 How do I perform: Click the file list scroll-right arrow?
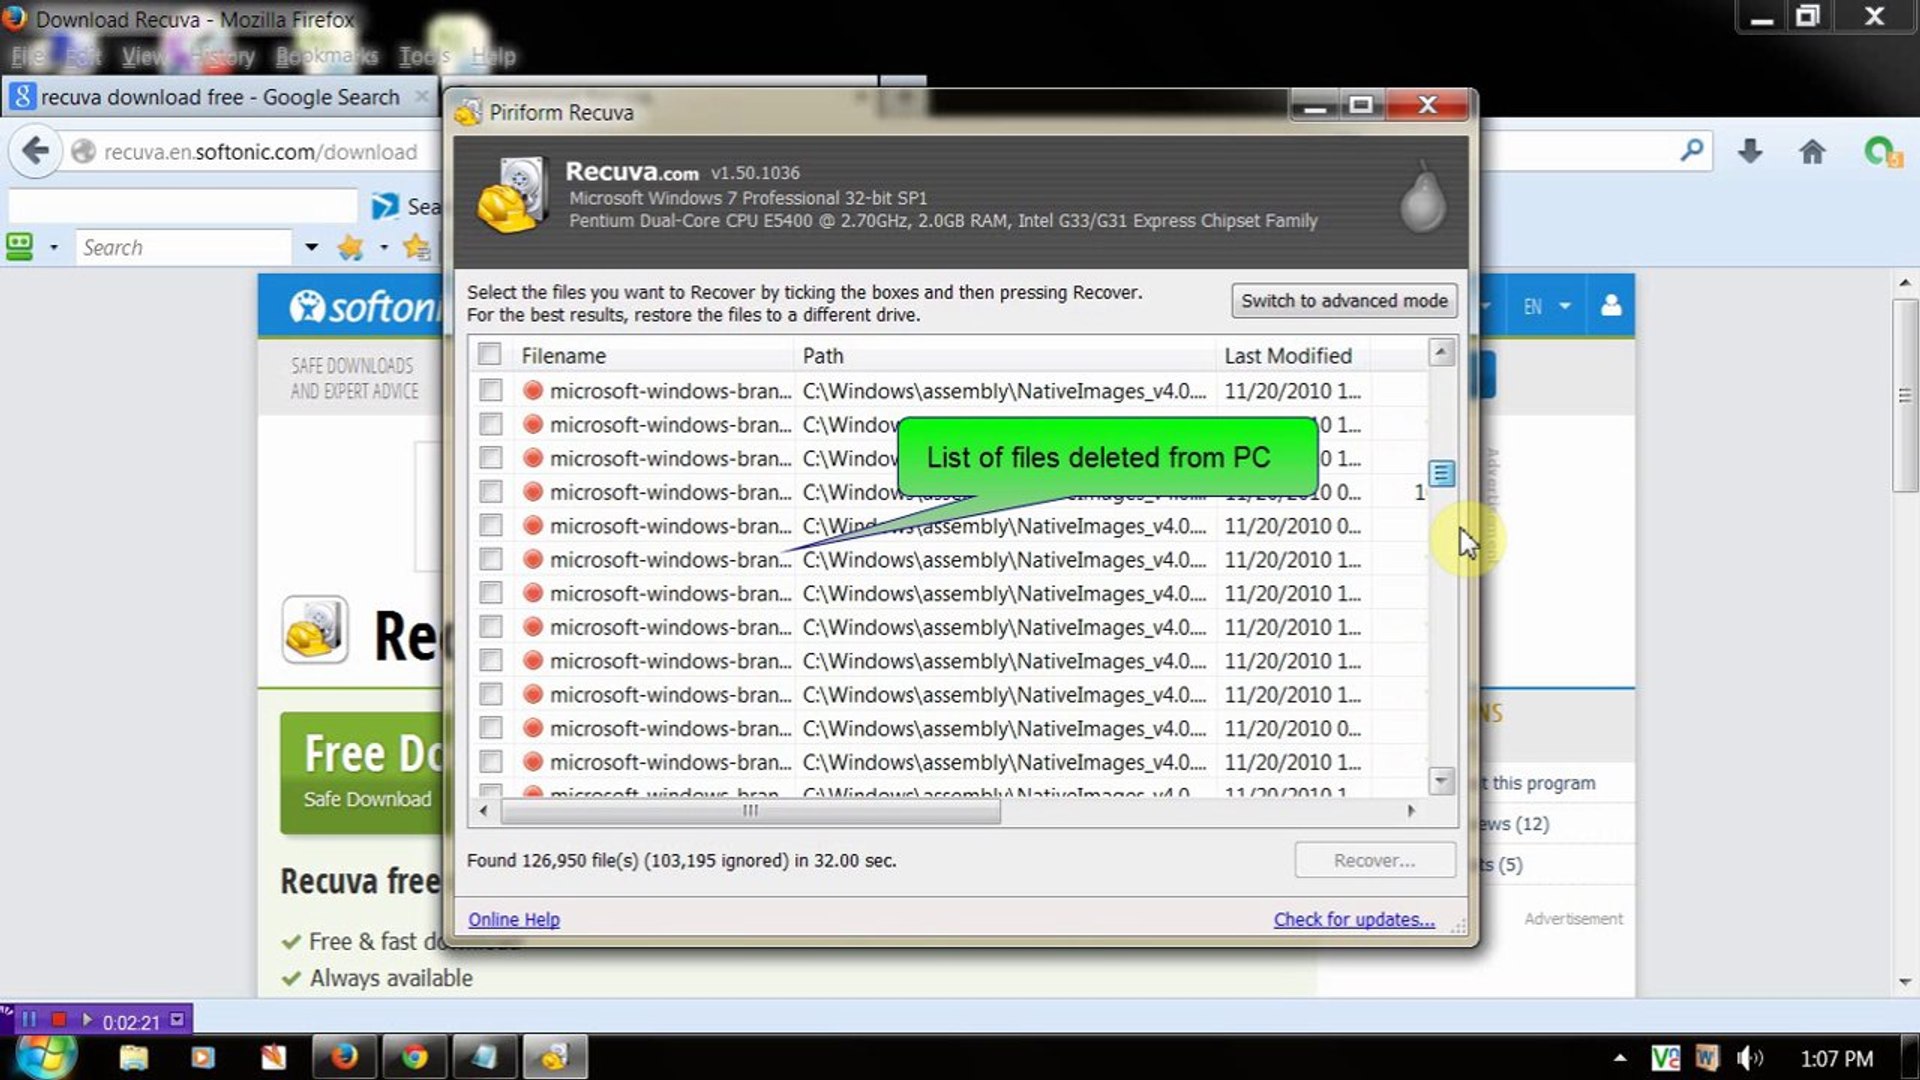pyautogui.click(x=1411, y=811)
